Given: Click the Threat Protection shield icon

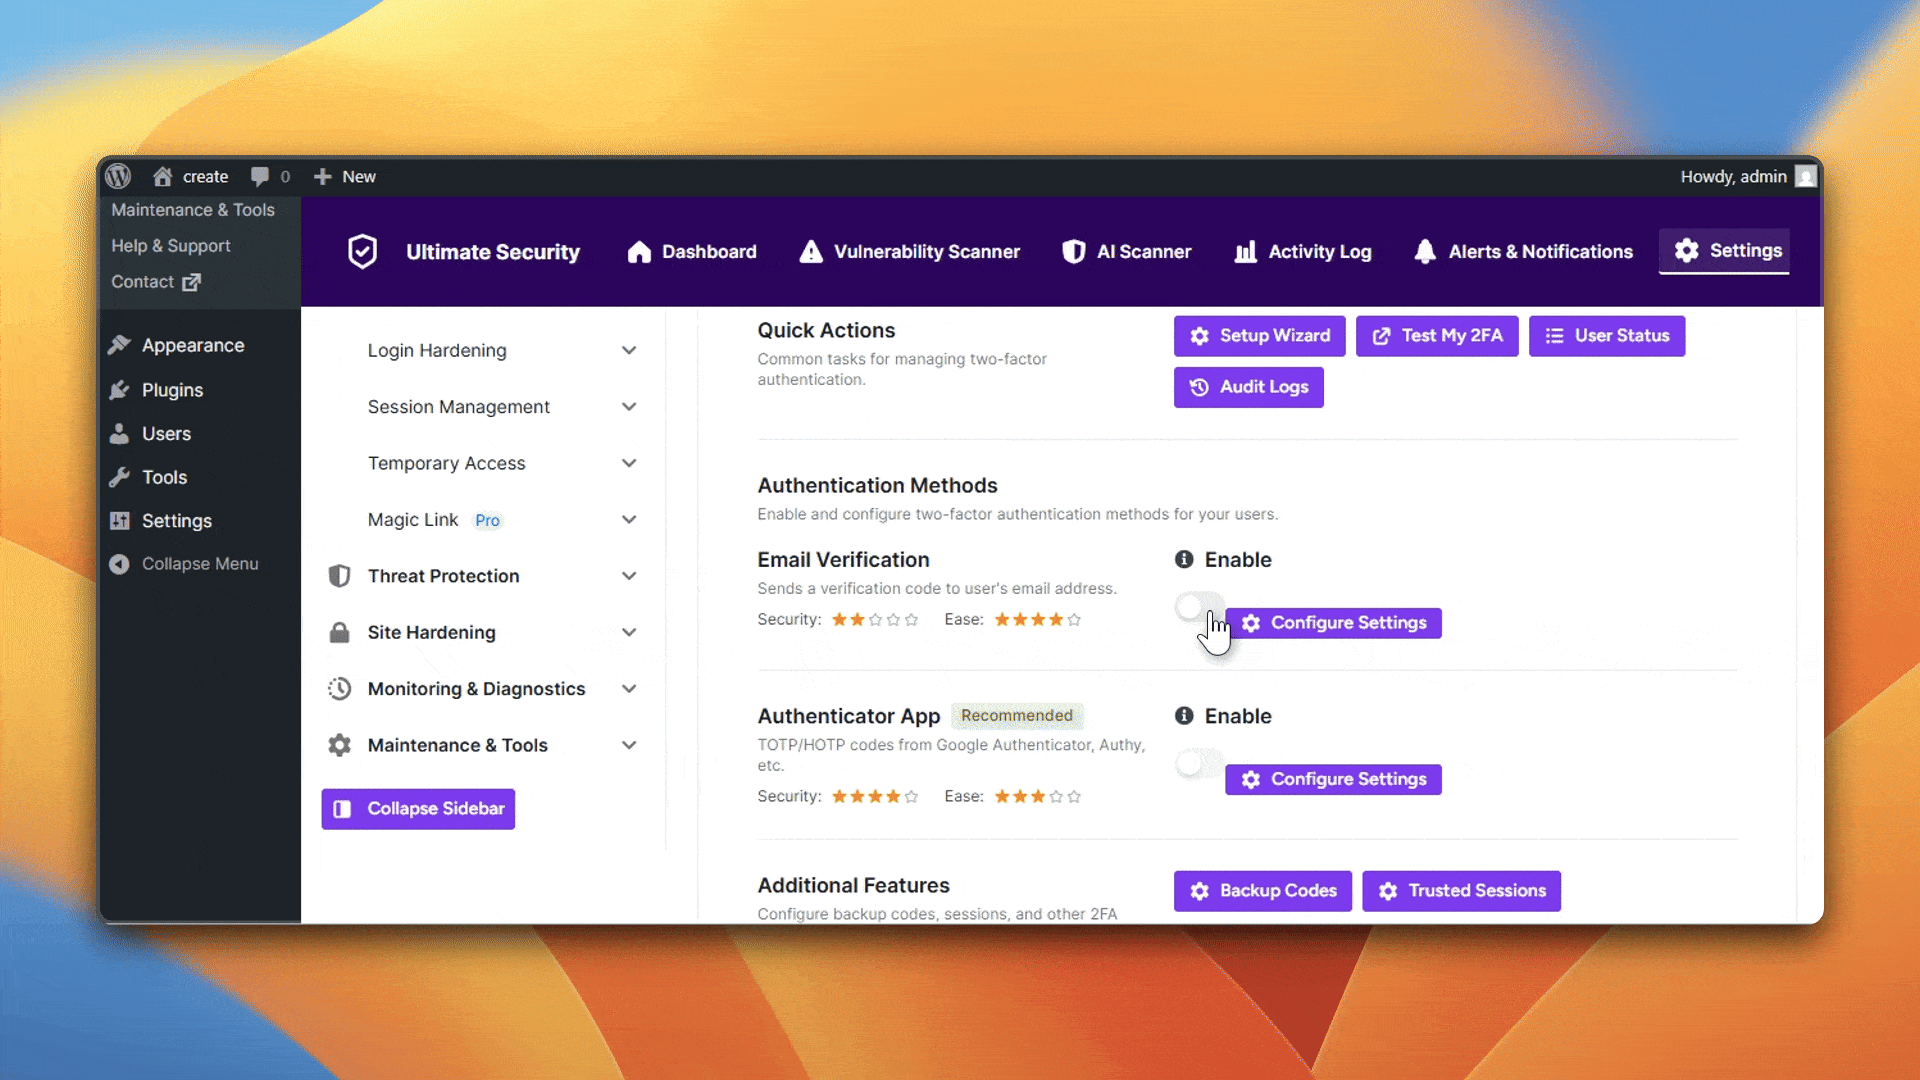Looking at the screenshot, I should [340, 576].
